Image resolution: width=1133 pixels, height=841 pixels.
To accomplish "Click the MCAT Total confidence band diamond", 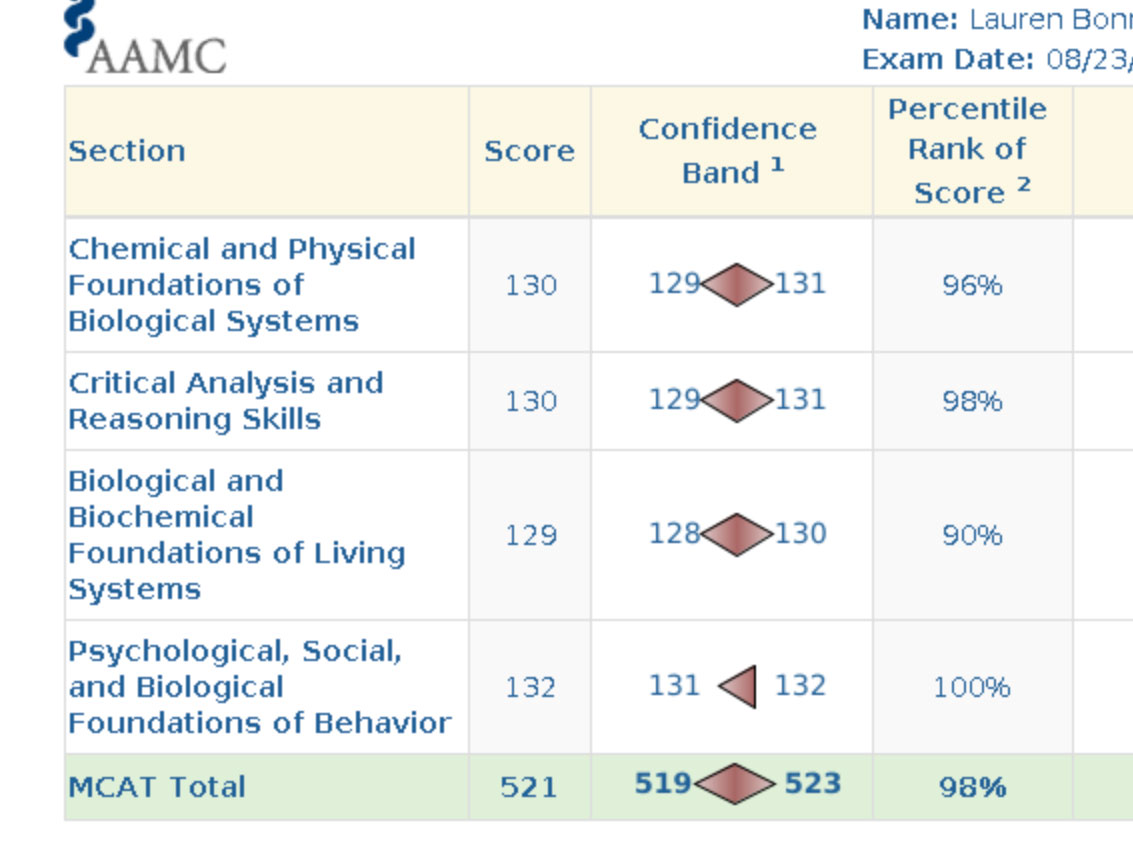I will (x=736, y=784).
